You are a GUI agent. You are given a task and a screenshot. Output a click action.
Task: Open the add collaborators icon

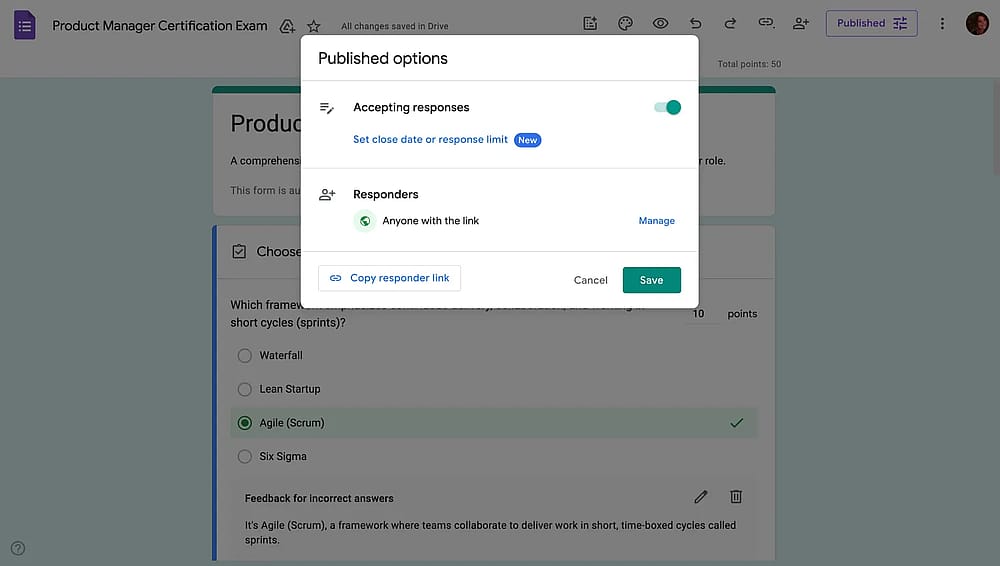pos(800,24)
